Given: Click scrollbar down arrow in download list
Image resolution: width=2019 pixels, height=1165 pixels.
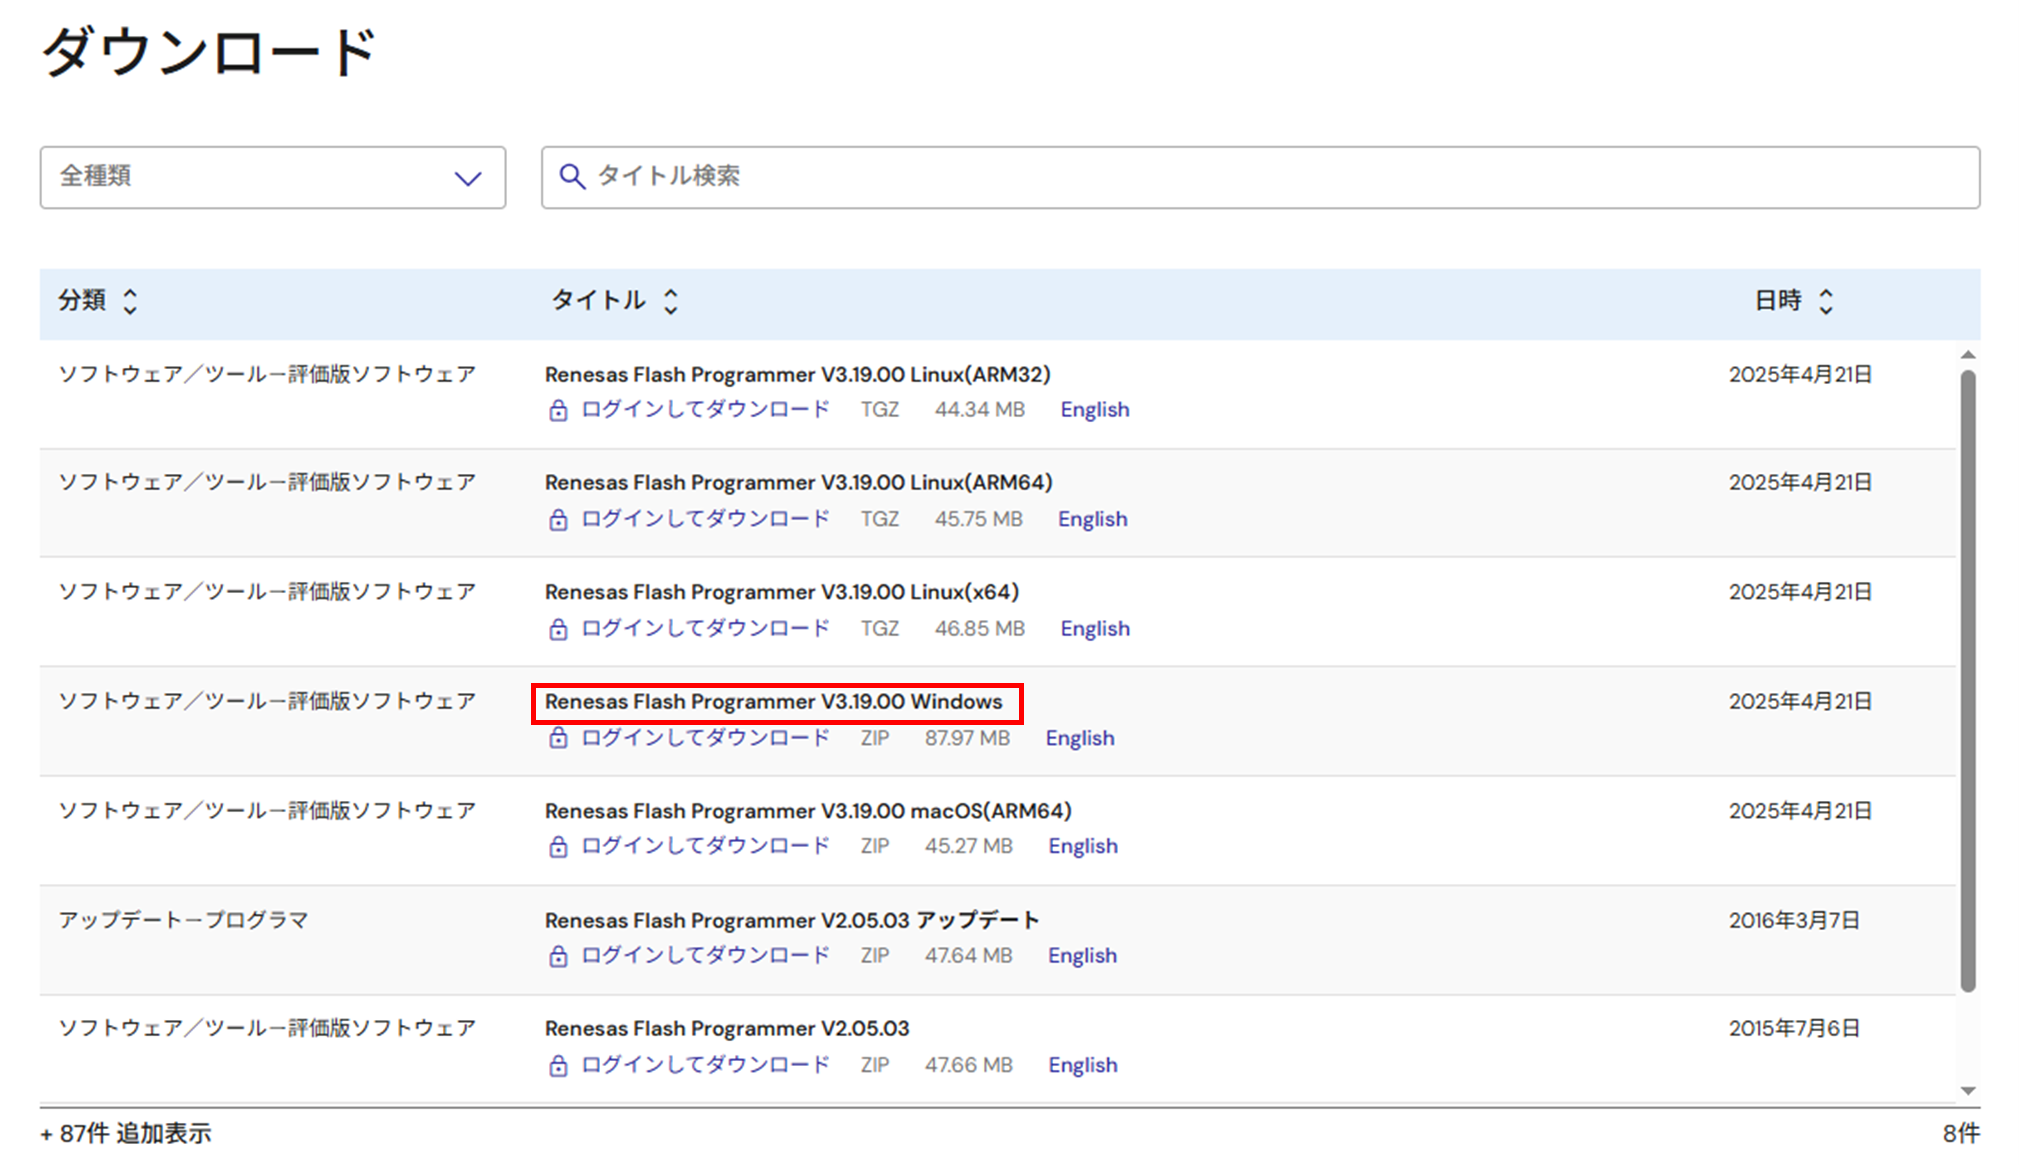Looking at the screenshot, I should pyautogui.click(x=1967, y=1091).
